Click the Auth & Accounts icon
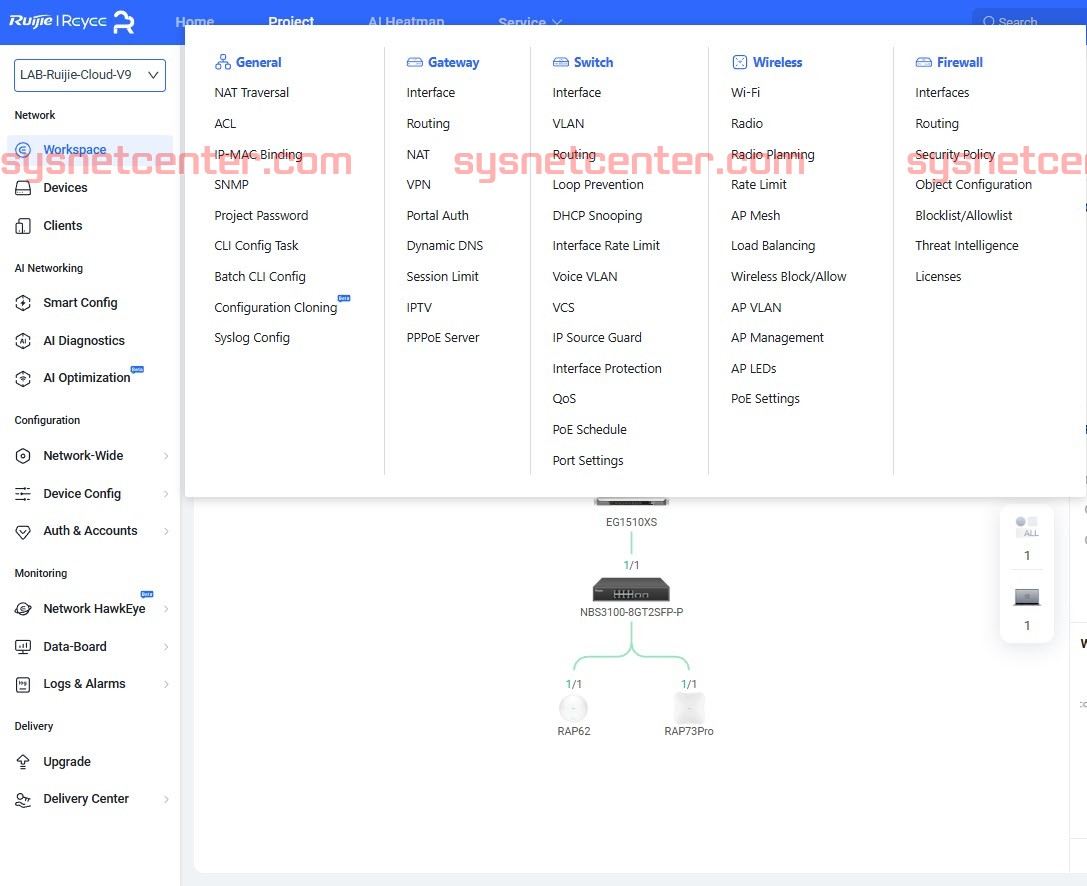Image resolution: width=1087 pixels, height=886 pixels. tap(23, 532)
